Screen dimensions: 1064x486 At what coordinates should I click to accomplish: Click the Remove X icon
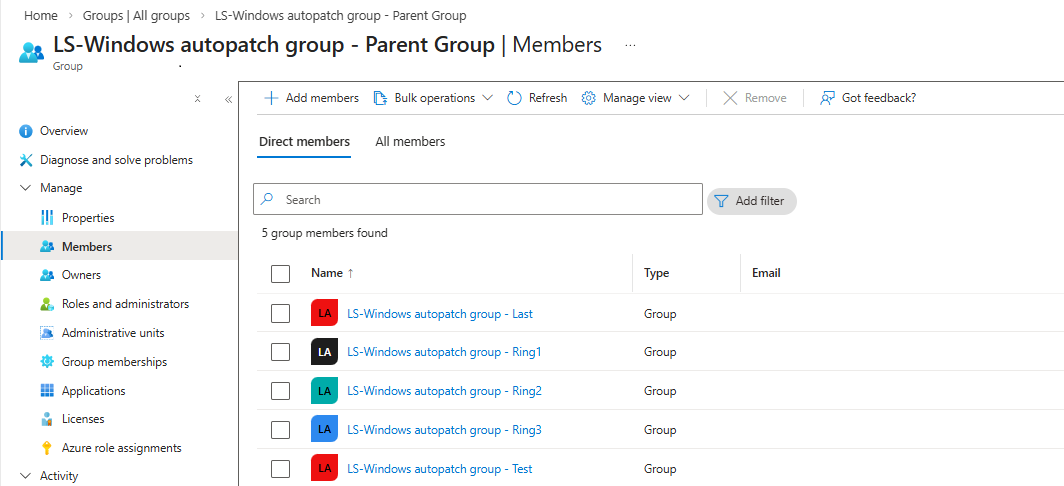[x=730, y=98]
